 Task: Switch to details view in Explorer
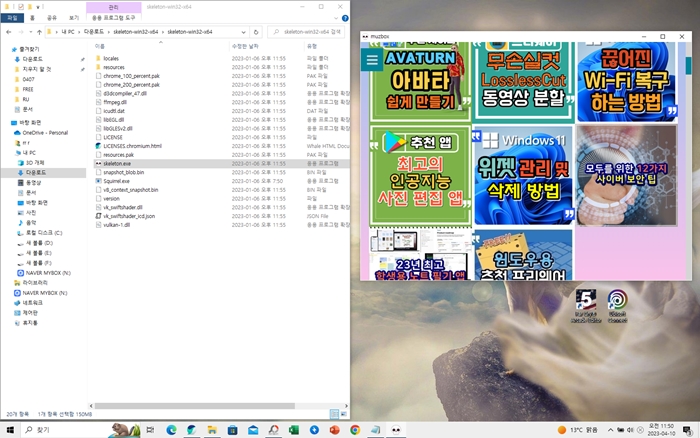point(334,414)
